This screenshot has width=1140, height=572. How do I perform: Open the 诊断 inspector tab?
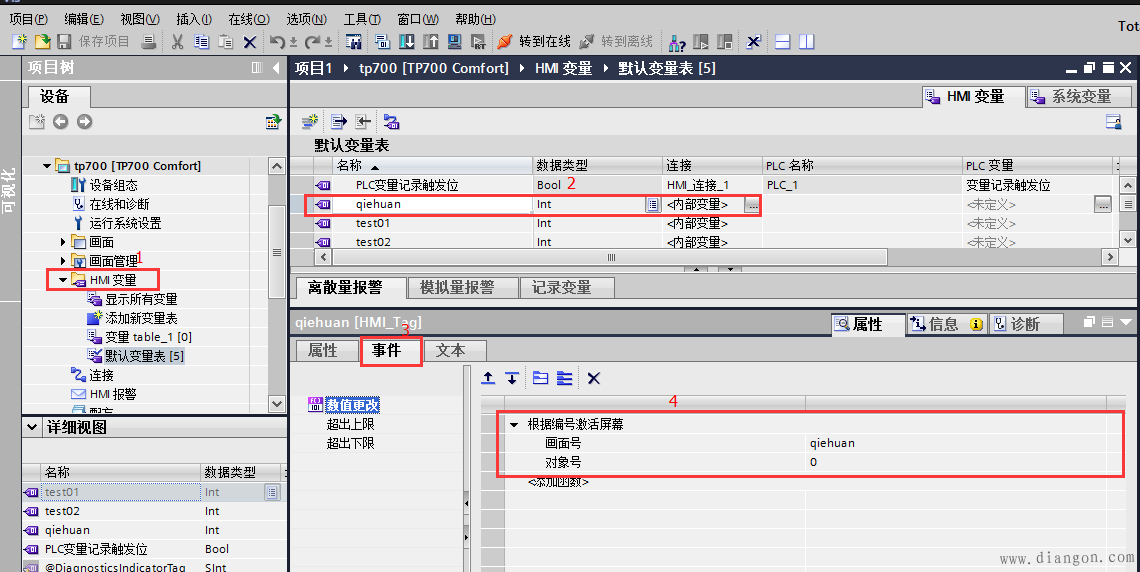[1025, 324]
